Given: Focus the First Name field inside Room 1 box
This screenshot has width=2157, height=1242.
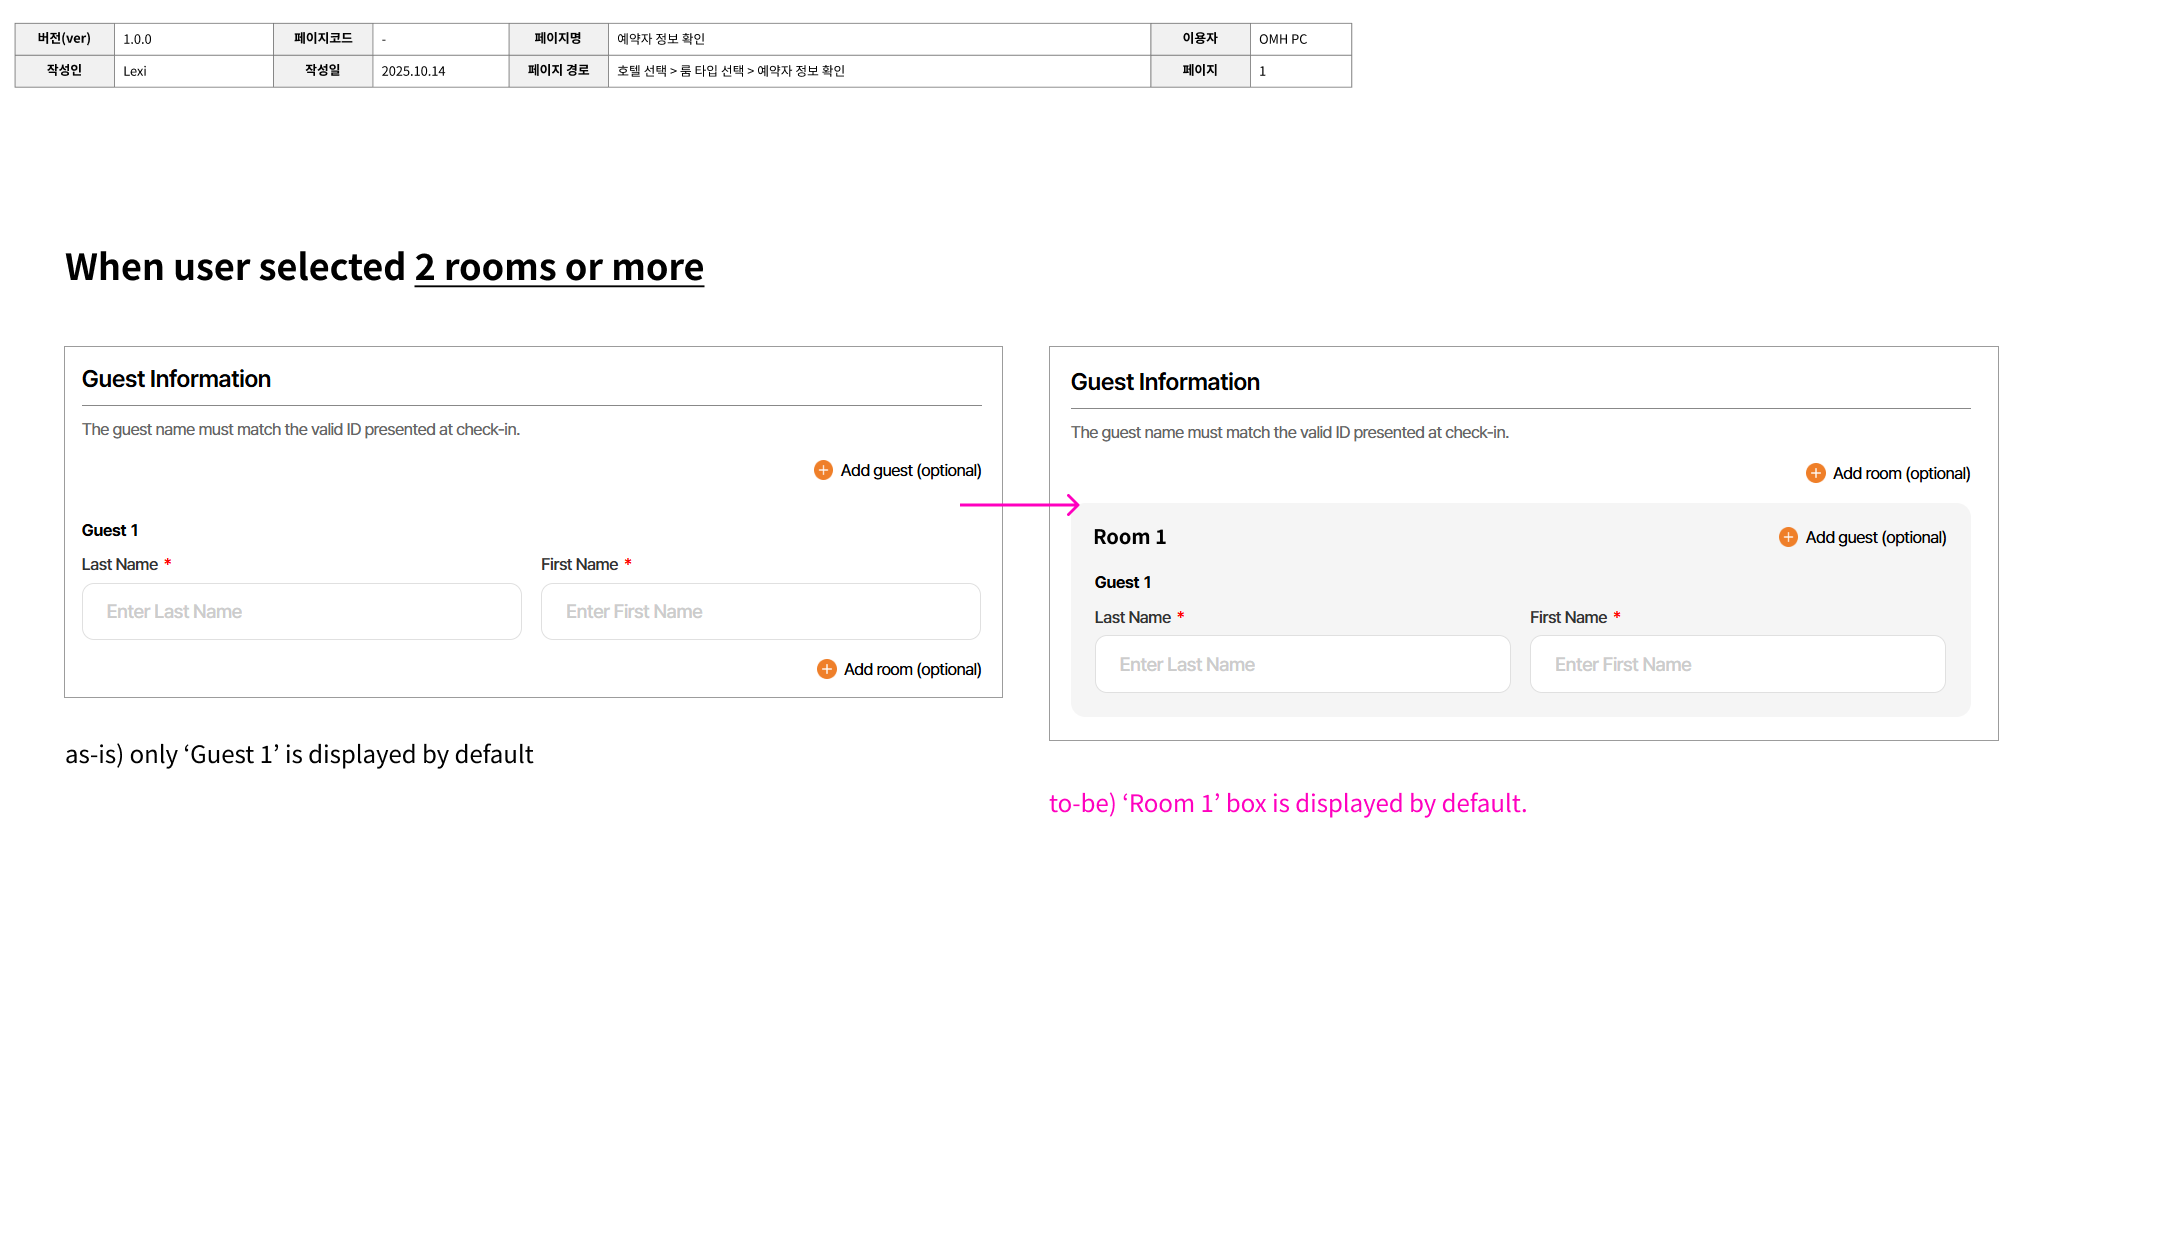Looking at the screenshot, I should tap(1736, 664).
